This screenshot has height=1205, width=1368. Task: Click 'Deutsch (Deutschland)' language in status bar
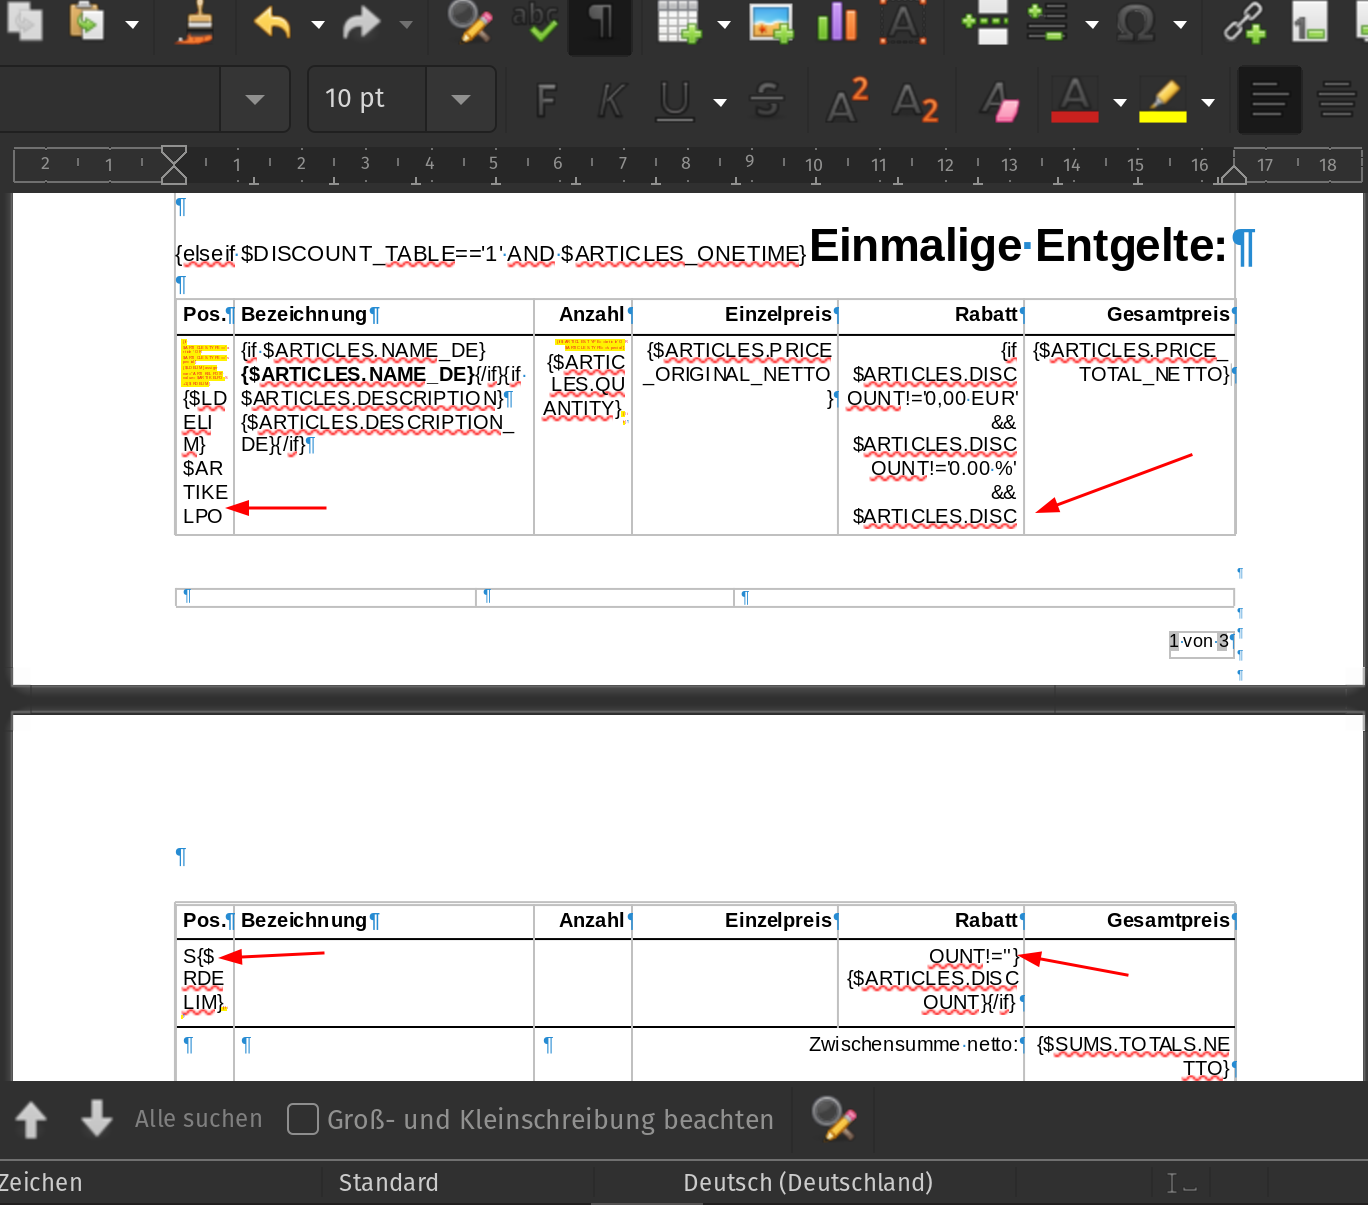807,1183
